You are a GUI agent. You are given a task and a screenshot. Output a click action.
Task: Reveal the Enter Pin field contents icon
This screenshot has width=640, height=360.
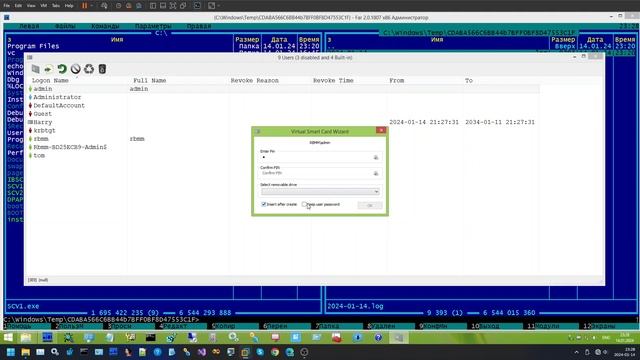tap(376, 157)
